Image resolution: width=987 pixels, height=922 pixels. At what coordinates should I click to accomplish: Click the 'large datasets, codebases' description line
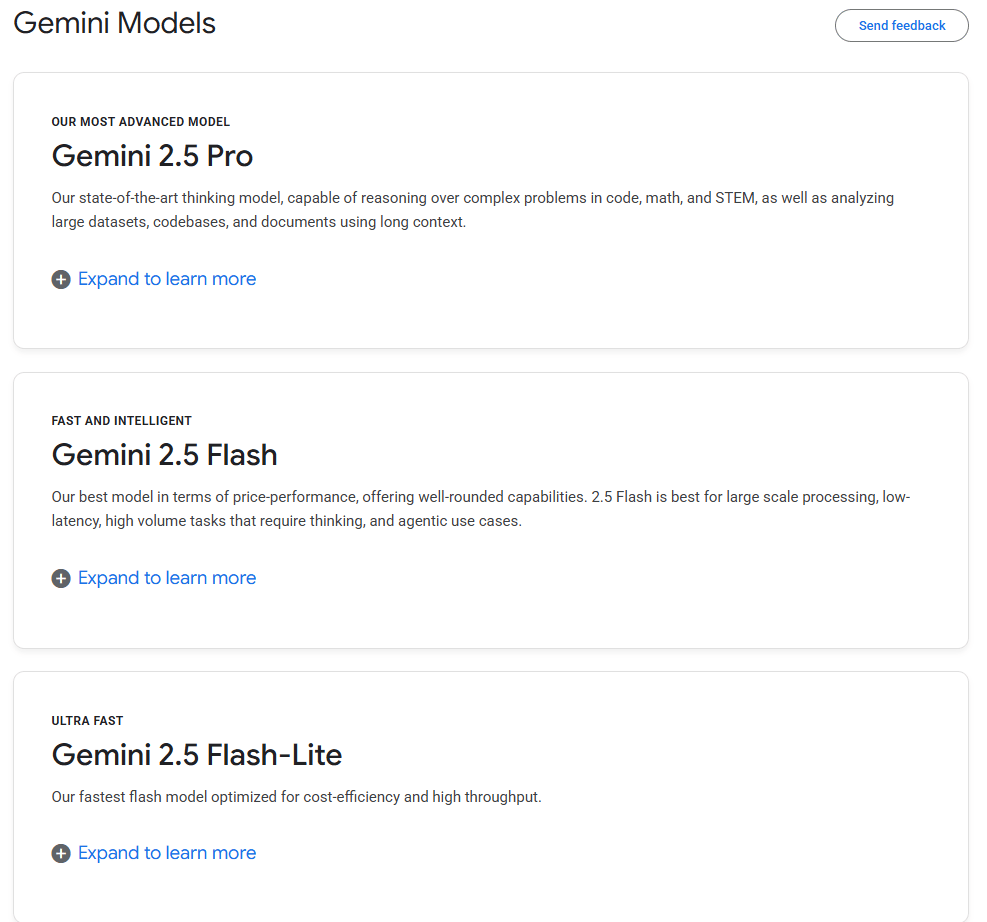pos(259,222)
